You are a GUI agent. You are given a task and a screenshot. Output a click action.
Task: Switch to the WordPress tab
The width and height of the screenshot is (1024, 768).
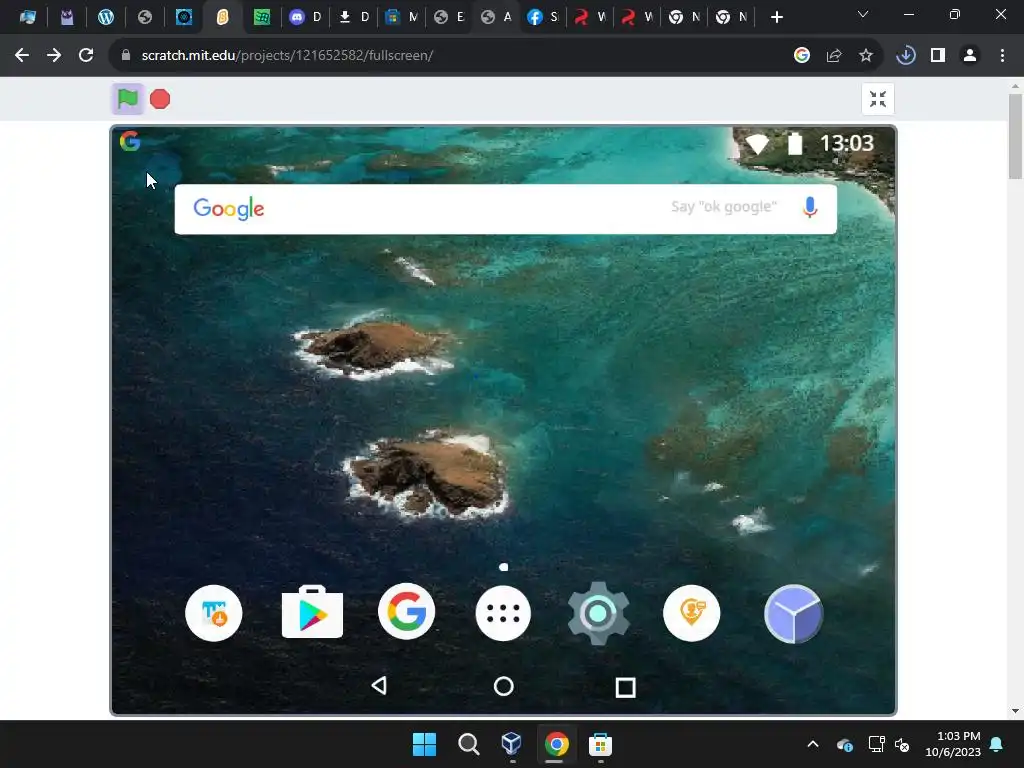point(106,17)
